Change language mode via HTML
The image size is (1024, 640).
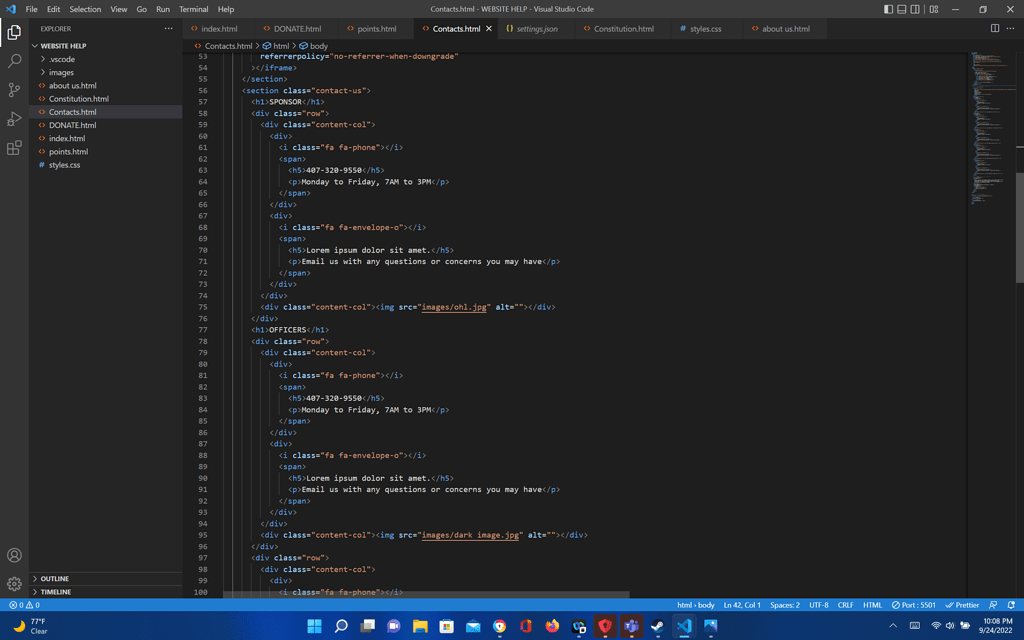pyautogui.click(x=872, y=605)
